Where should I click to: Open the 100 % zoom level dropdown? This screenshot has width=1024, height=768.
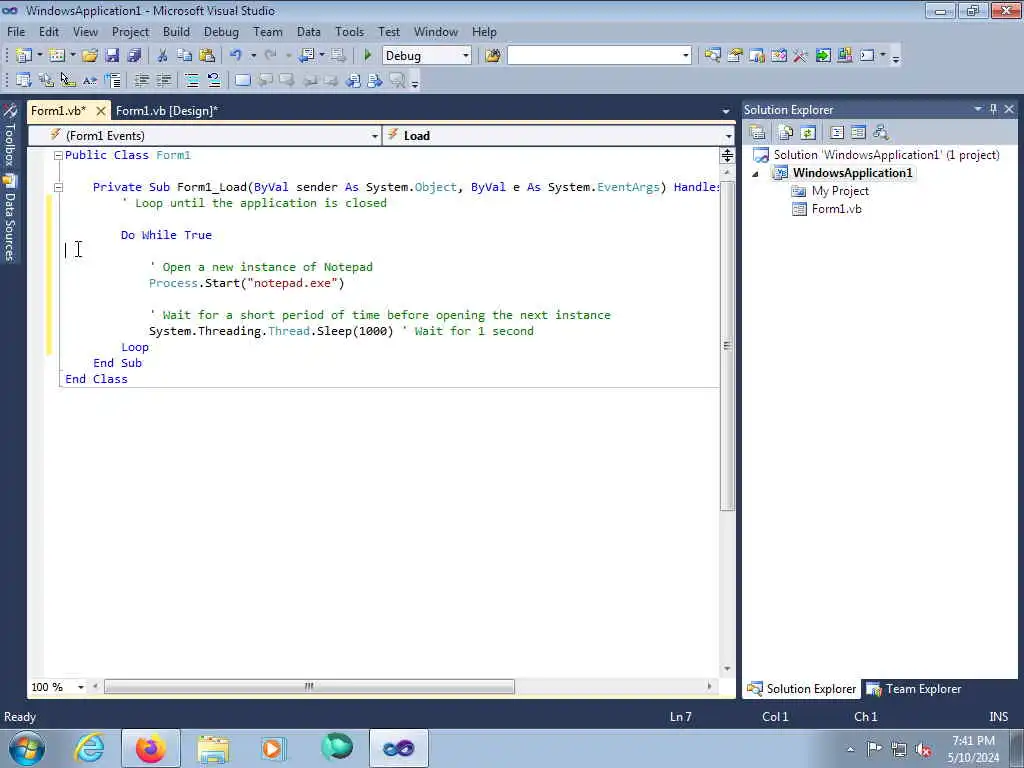[81, 687]
